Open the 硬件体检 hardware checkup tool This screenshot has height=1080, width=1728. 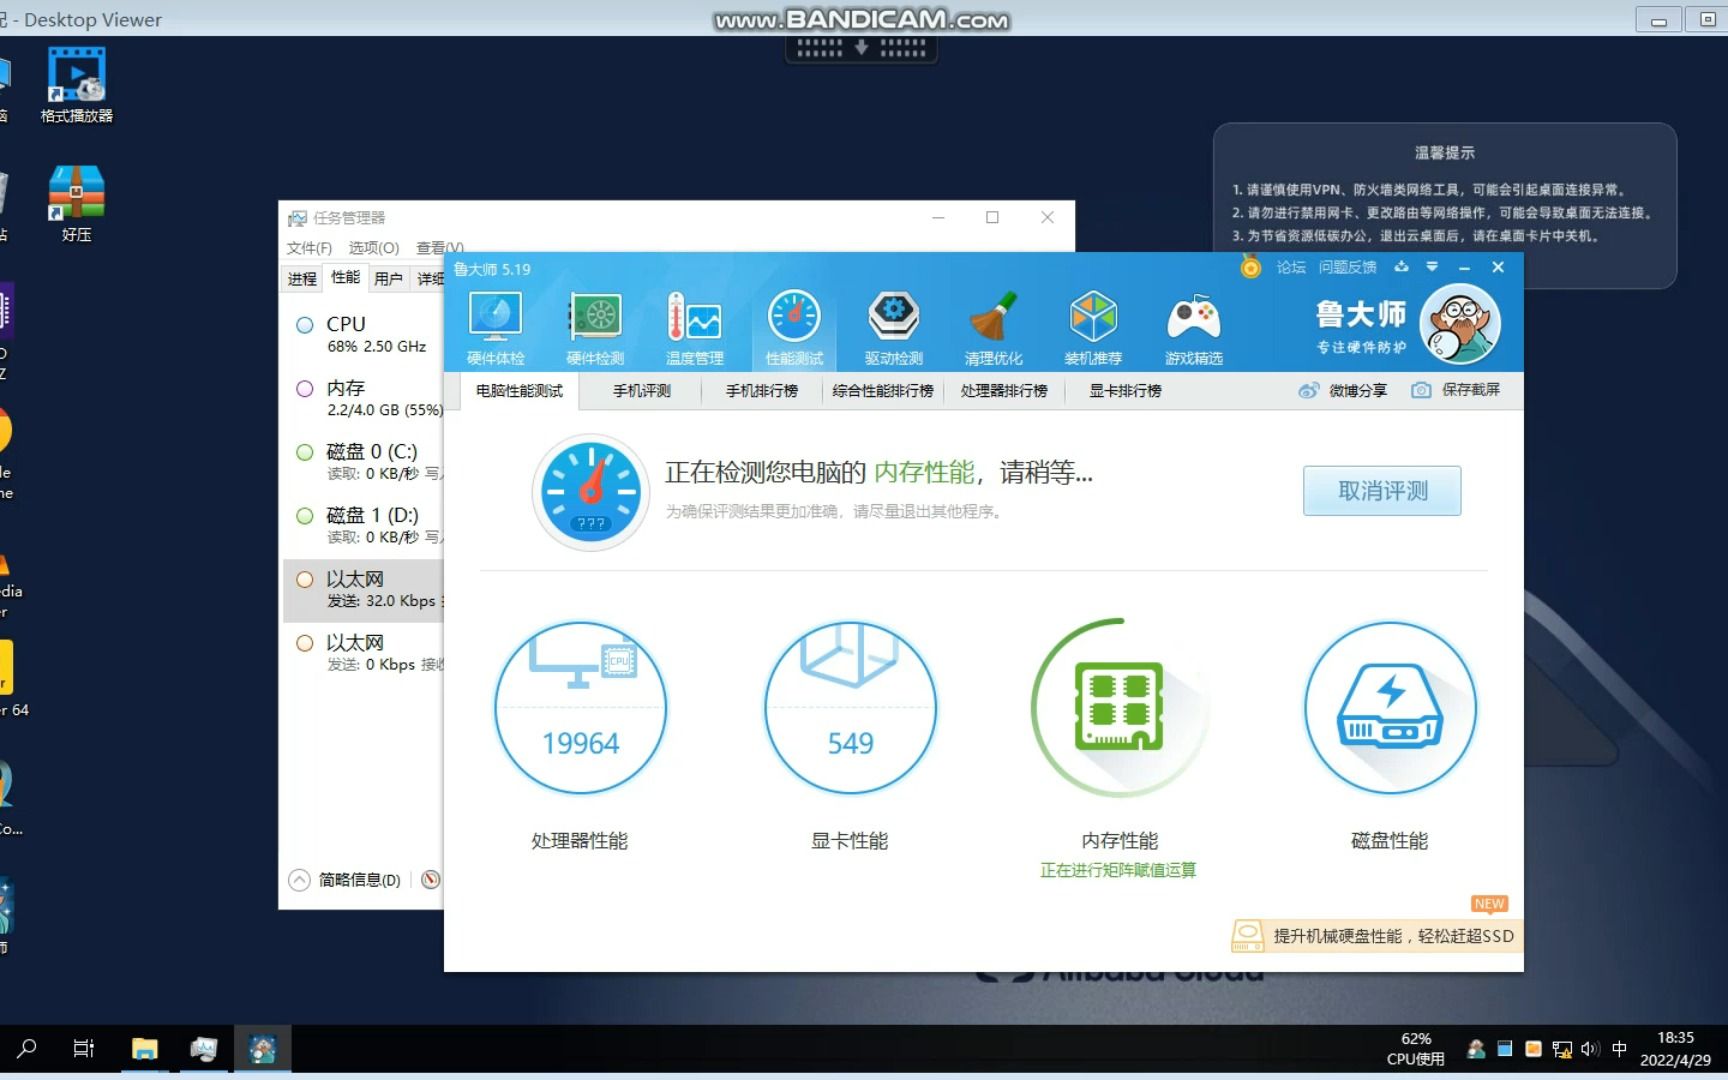click(x=494, y=325)
